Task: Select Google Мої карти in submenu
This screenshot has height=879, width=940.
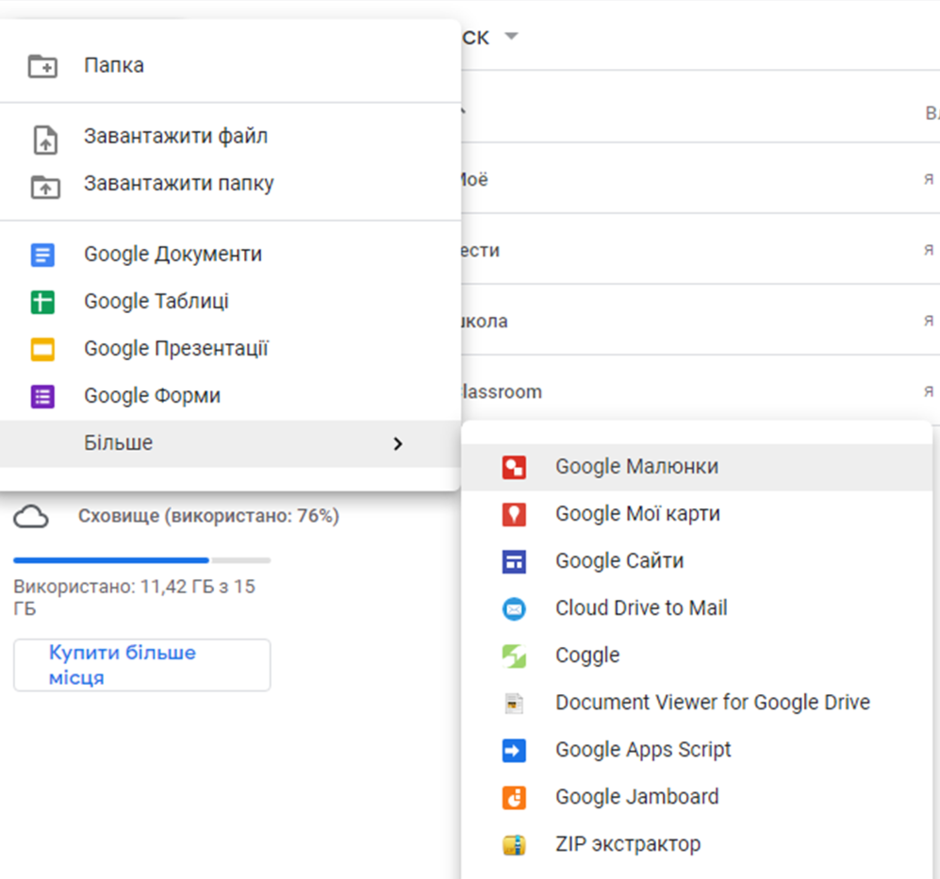Action: [x=697, y=514]
